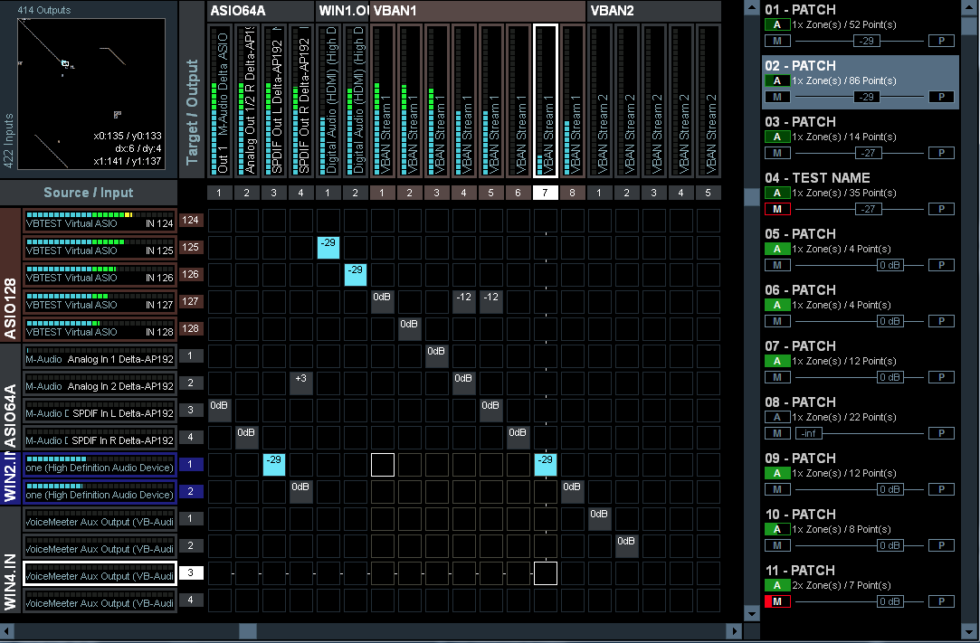Select the M-Audio SPDIF In L input row
Viewport: 980px width, 643px height.
coord(100,411)
